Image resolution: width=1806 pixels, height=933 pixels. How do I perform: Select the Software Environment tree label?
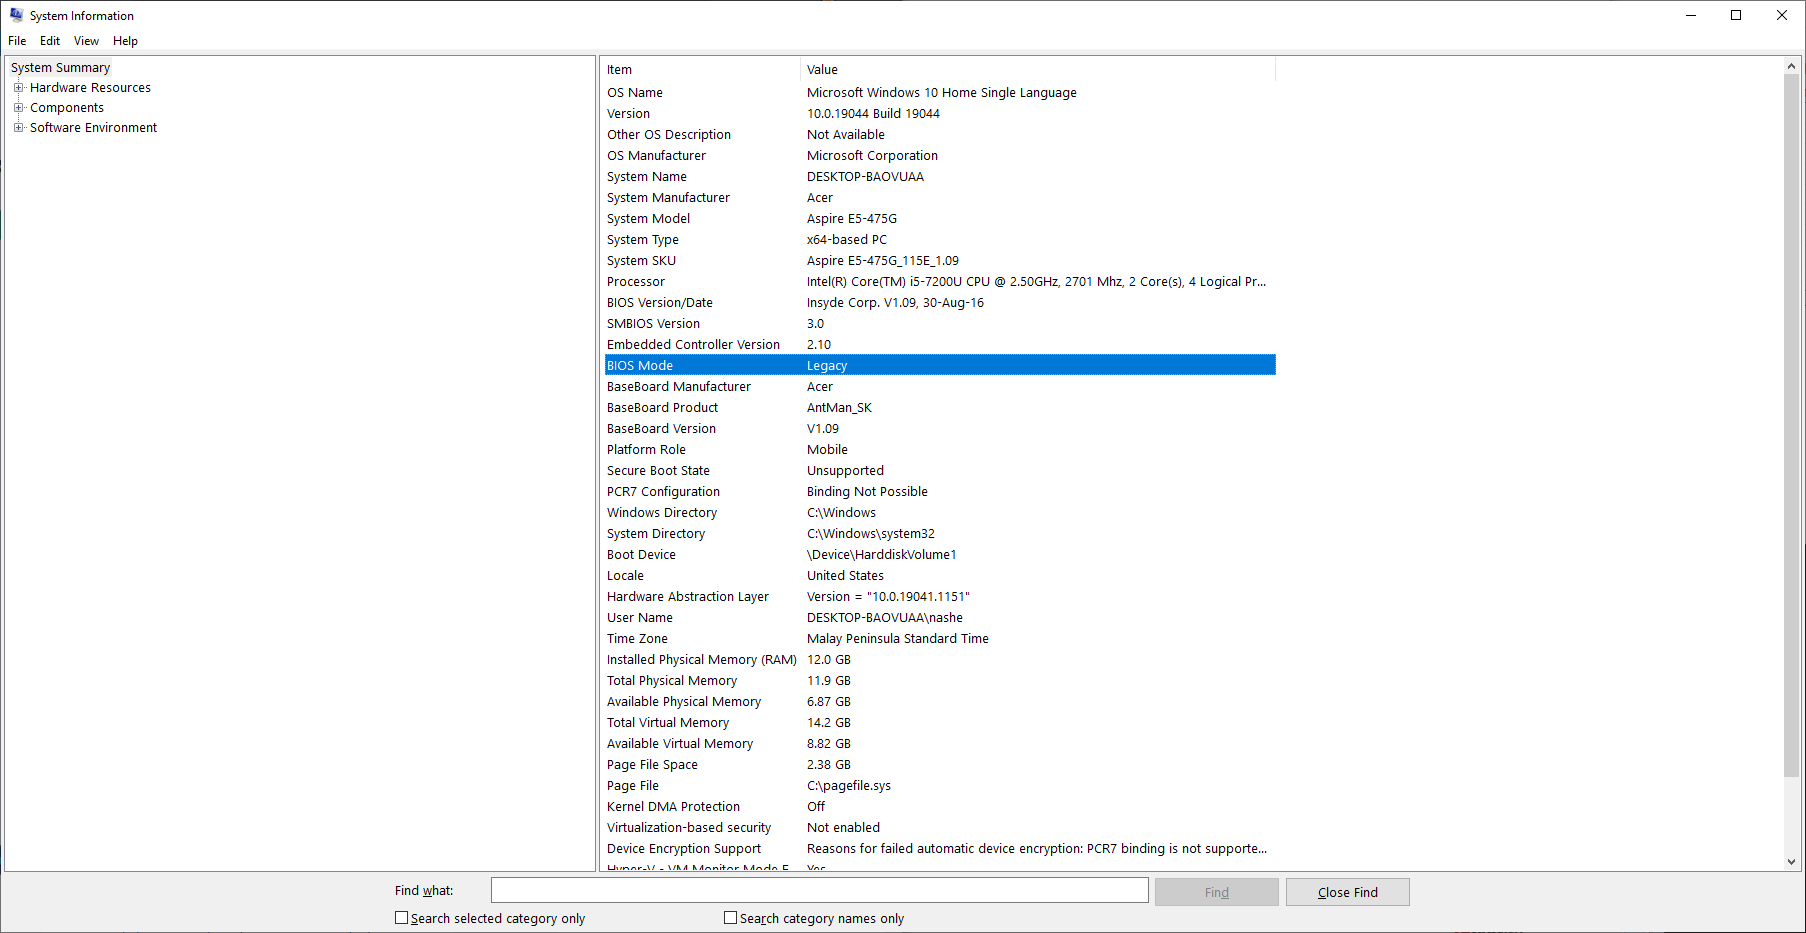[93, 128]
